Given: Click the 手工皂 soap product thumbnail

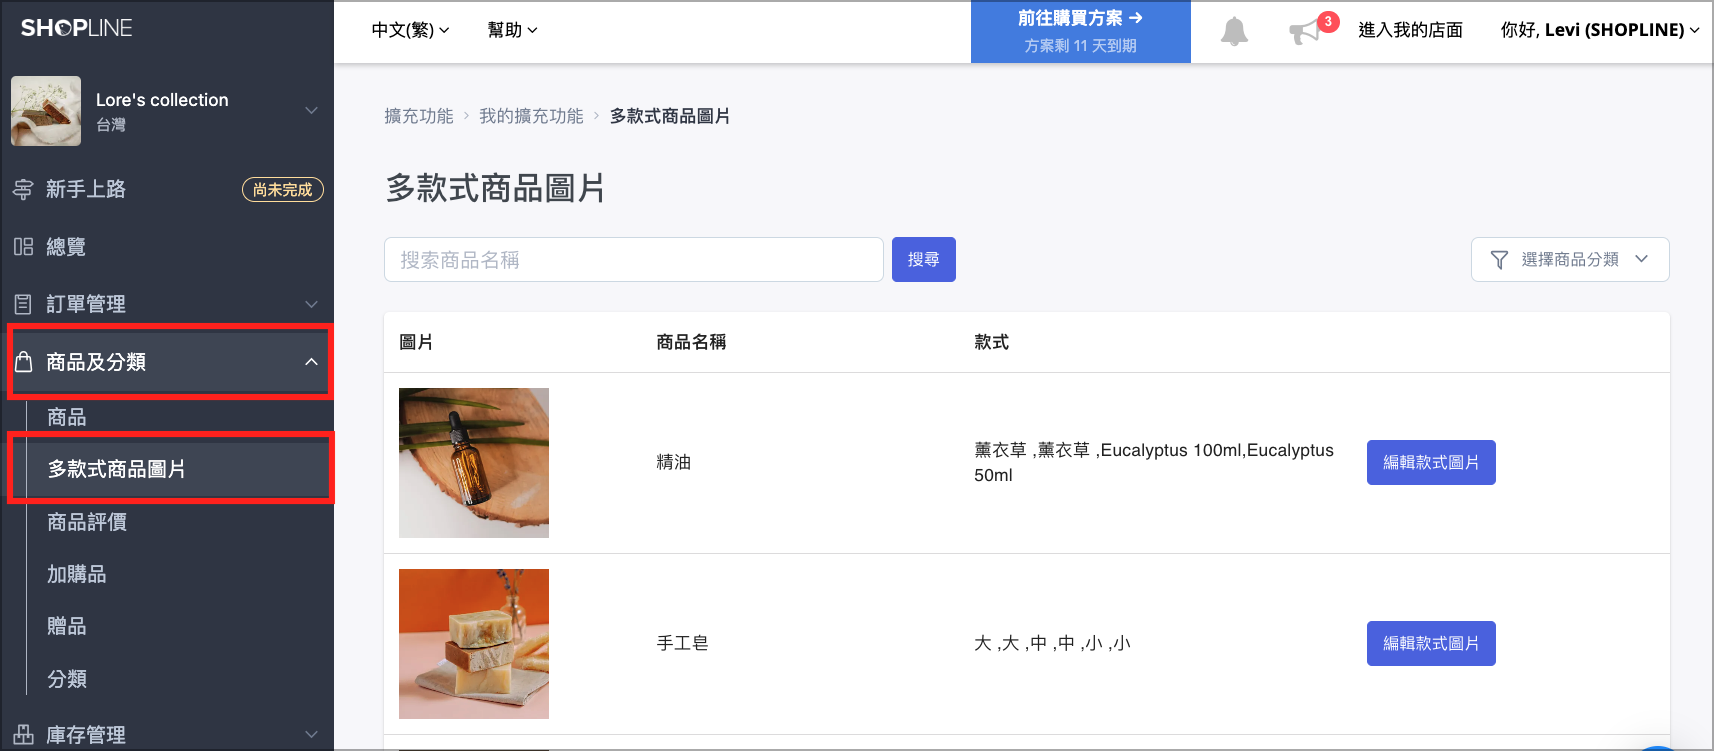Looking at the screenshot, I should point(474,644).
